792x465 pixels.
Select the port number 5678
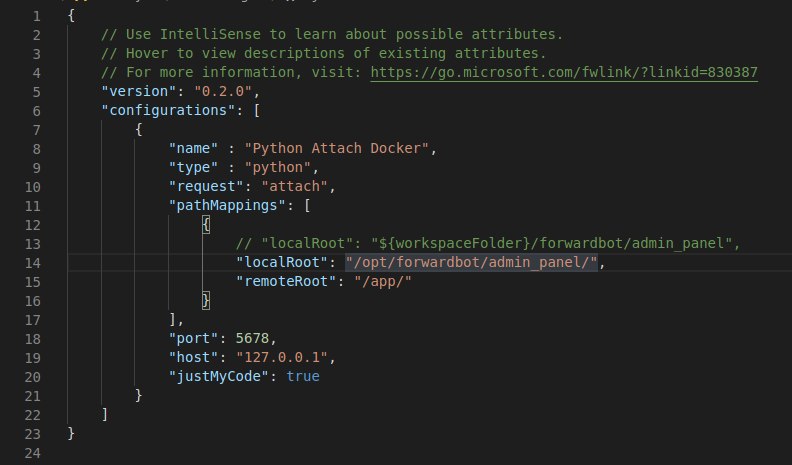[x=253, y=339]
